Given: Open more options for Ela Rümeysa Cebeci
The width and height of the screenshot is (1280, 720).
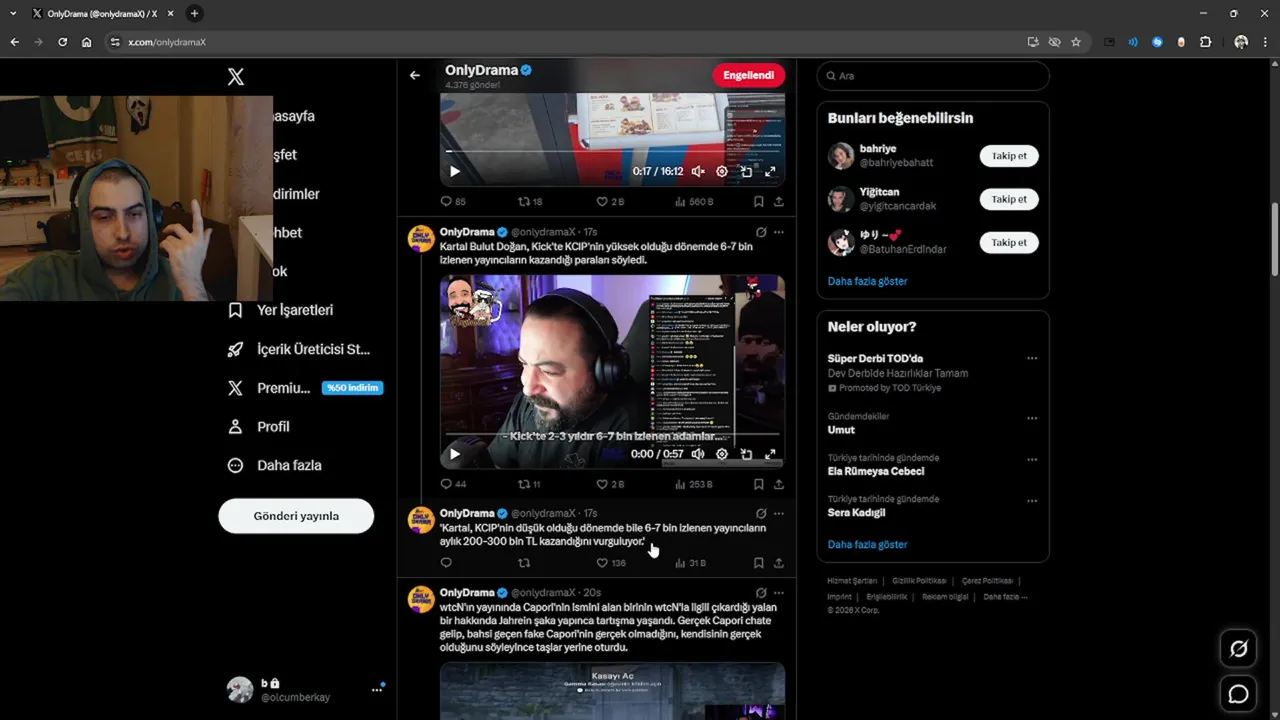Looking at the screenshot, I should coord(1032,460).
